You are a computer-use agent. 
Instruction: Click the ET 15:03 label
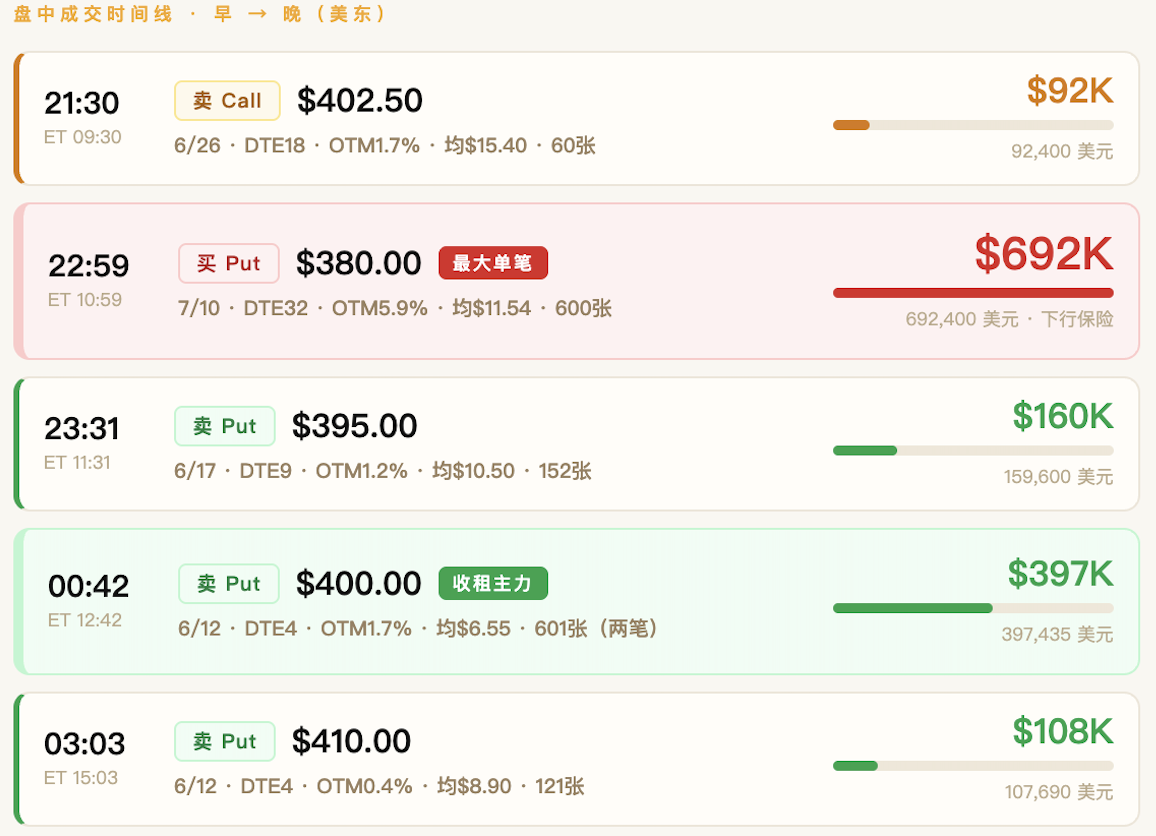pos(81,778)
